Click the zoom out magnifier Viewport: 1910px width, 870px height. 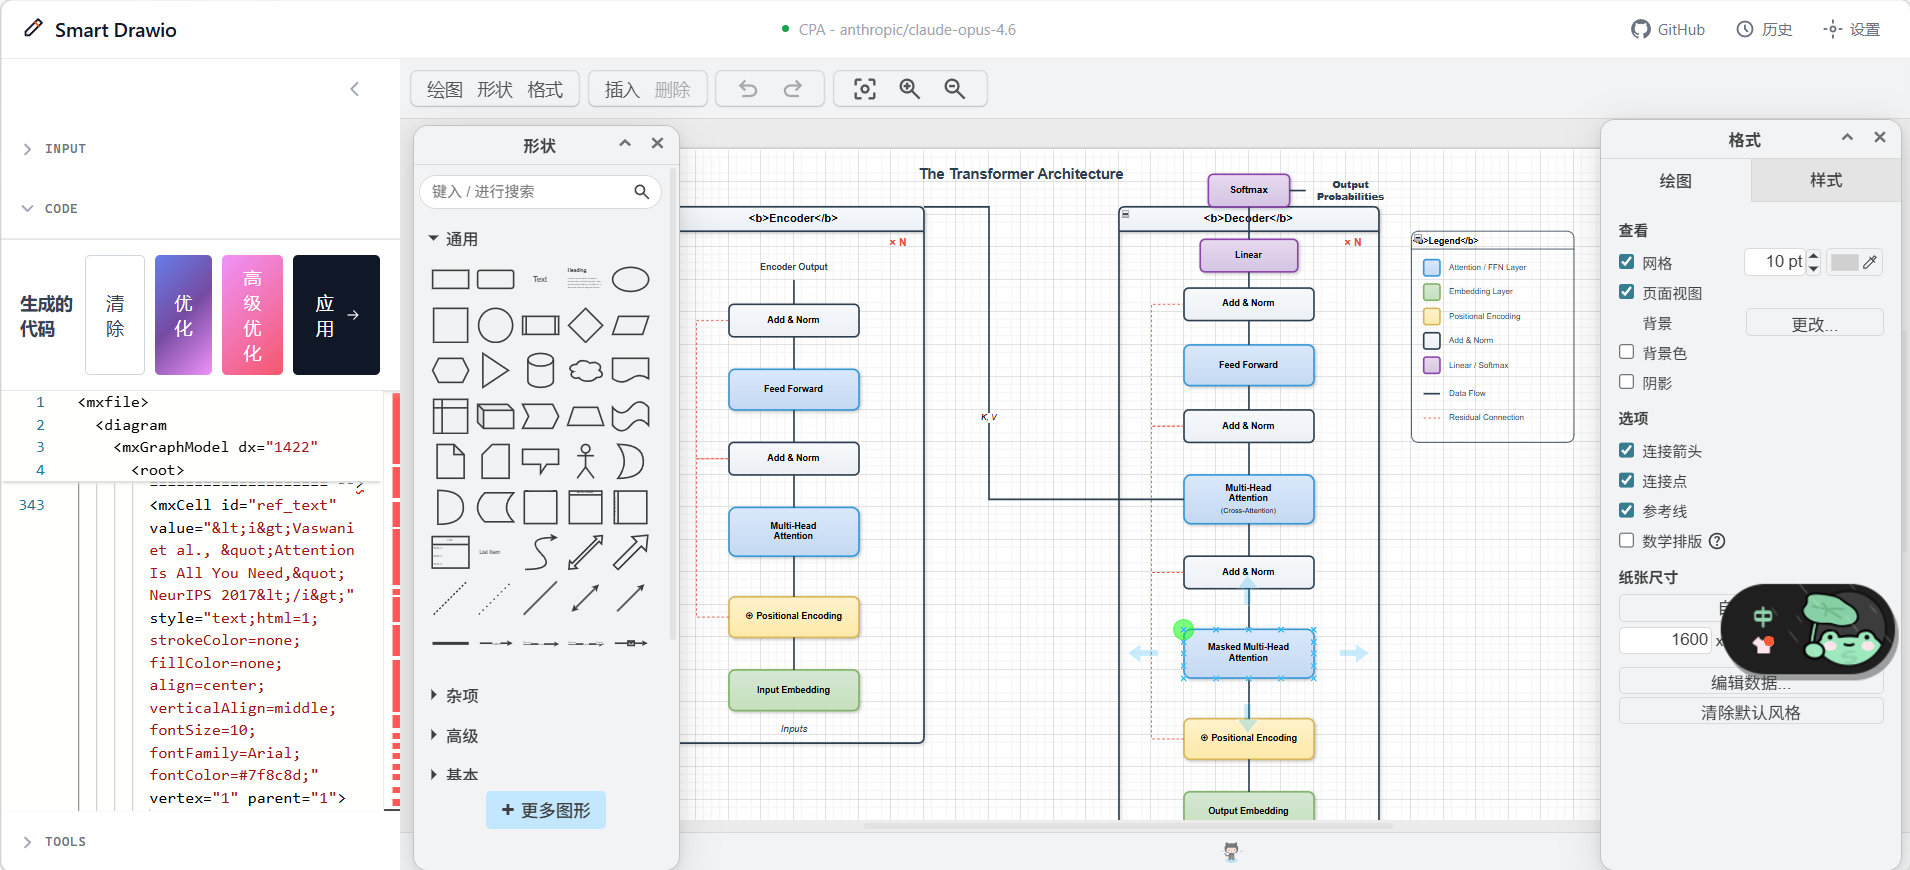(x=955, y=89)
